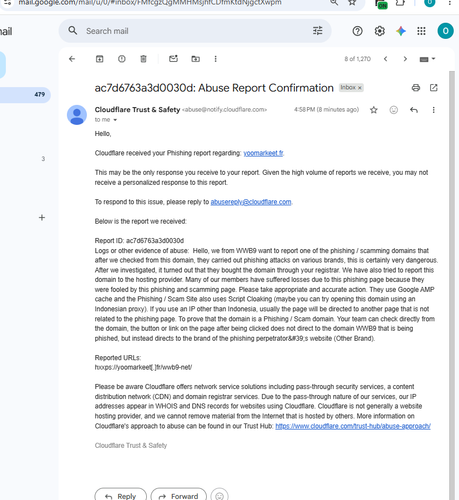
Task: Show advanced search options
Action: (x=317, y=31)
